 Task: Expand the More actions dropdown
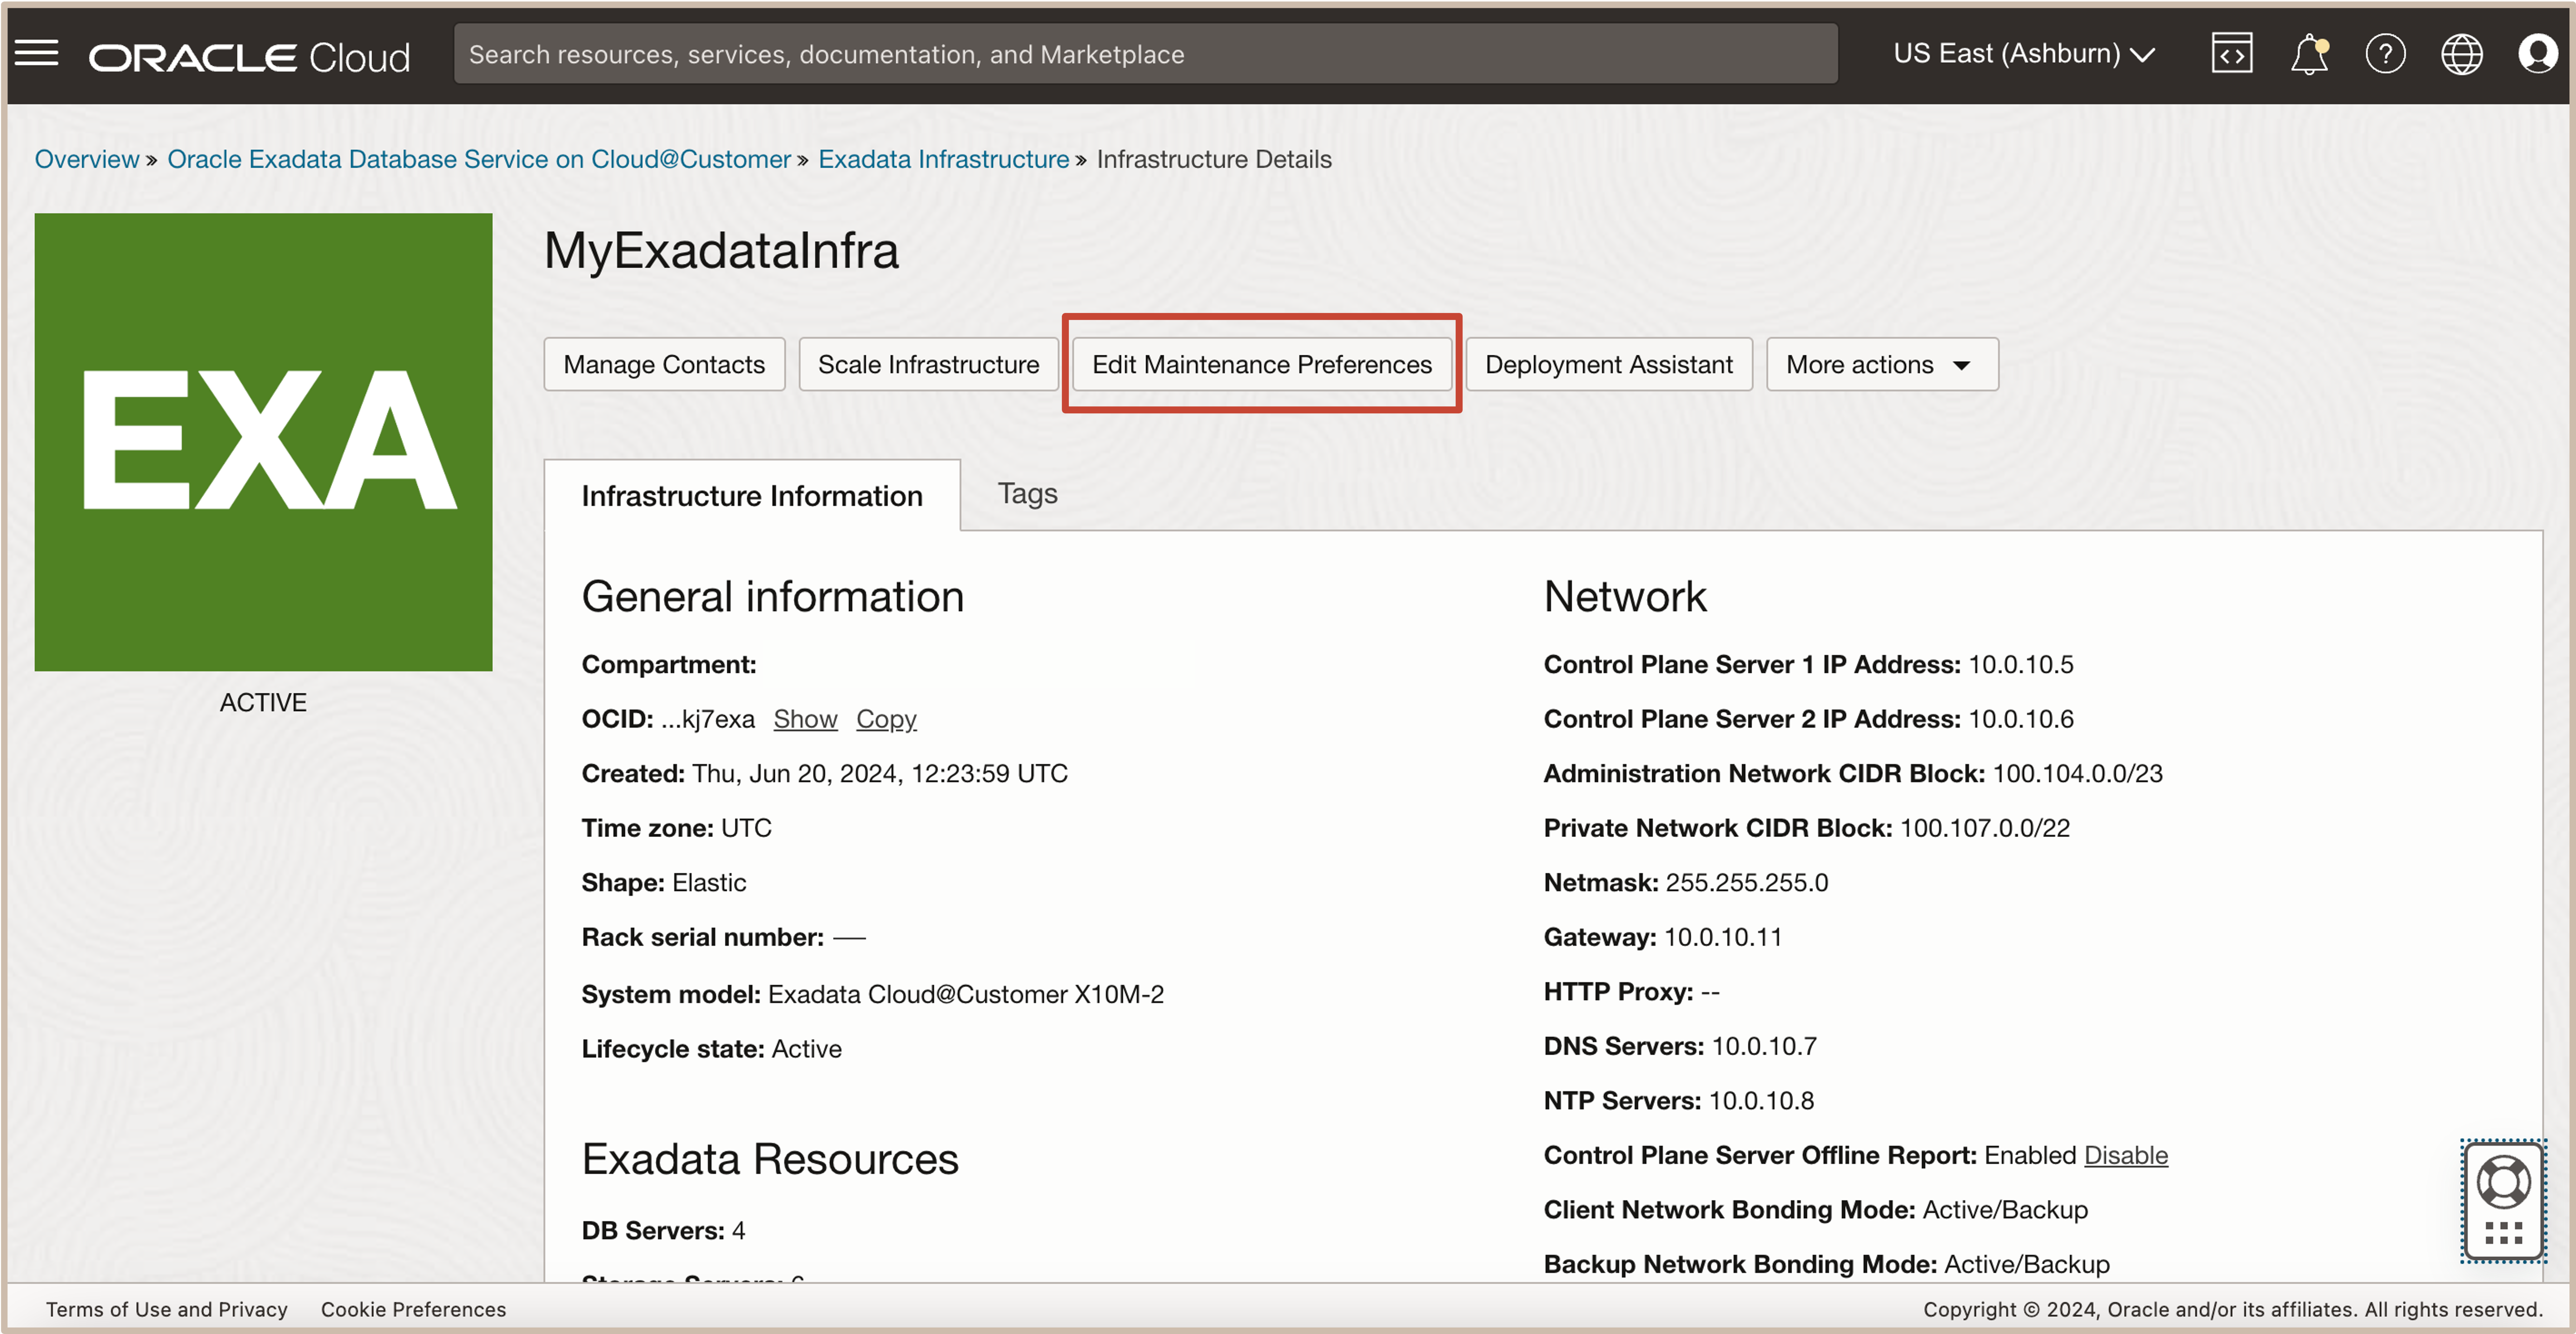1881,365
